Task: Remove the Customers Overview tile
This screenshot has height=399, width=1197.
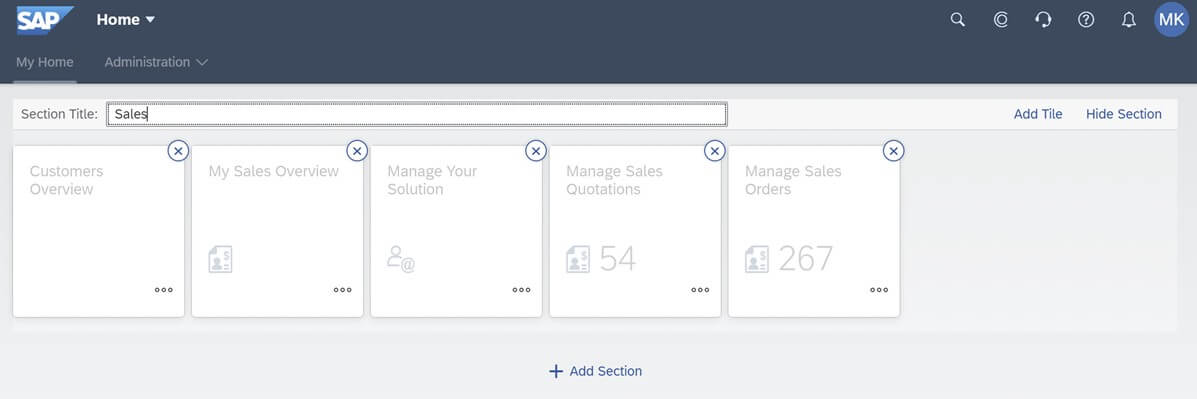Action: pyautogui.click(x=178, y=151)
